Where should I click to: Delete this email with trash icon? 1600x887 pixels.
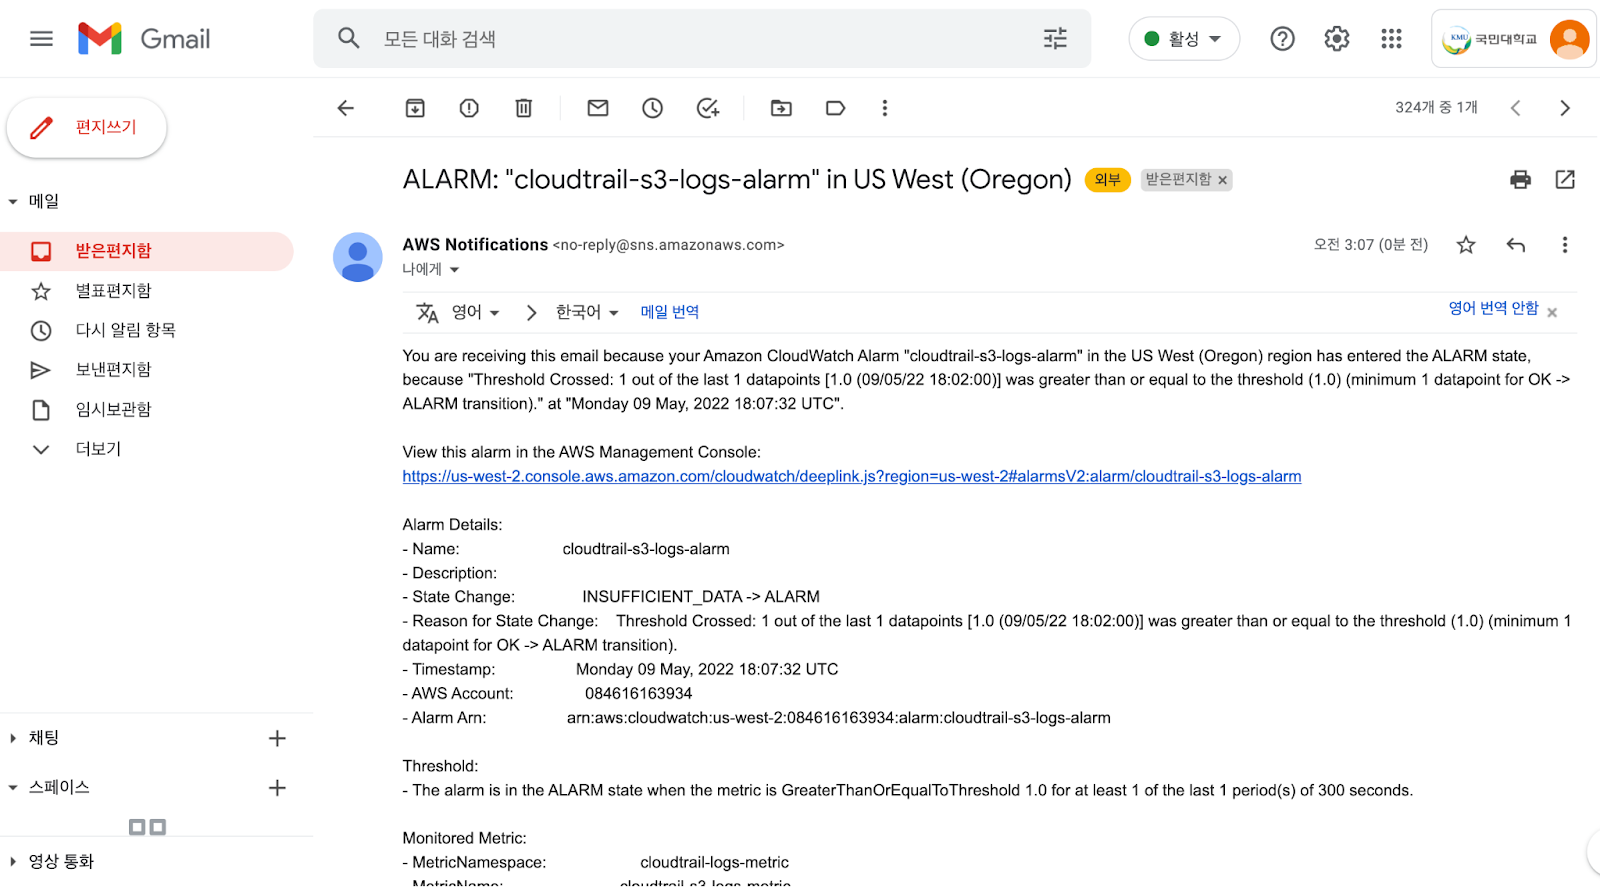[523, 108]
